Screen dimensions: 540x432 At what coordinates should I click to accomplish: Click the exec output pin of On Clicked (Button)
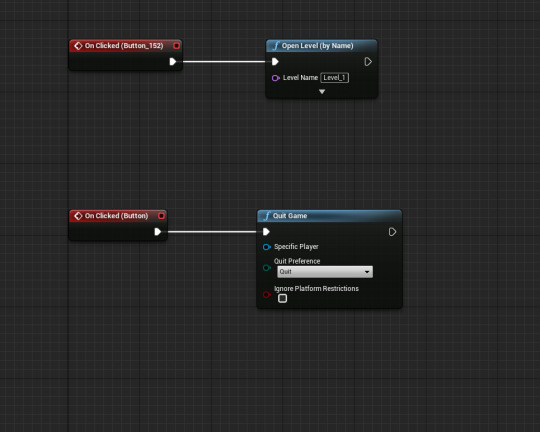tap(158, 232)
